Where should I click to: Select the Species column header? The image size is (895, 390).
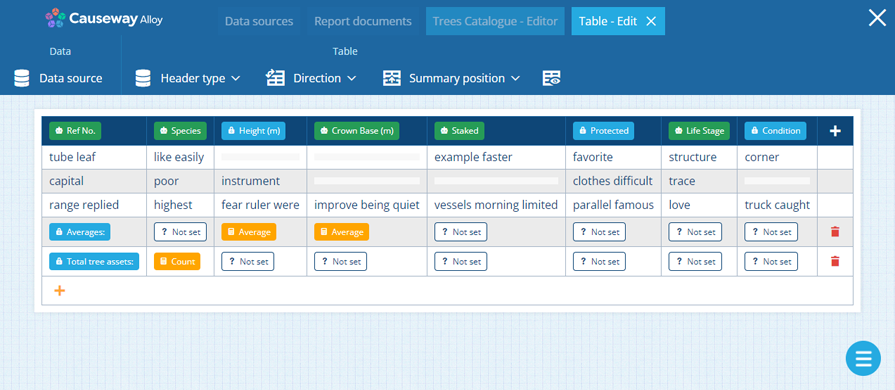(180, 131)
